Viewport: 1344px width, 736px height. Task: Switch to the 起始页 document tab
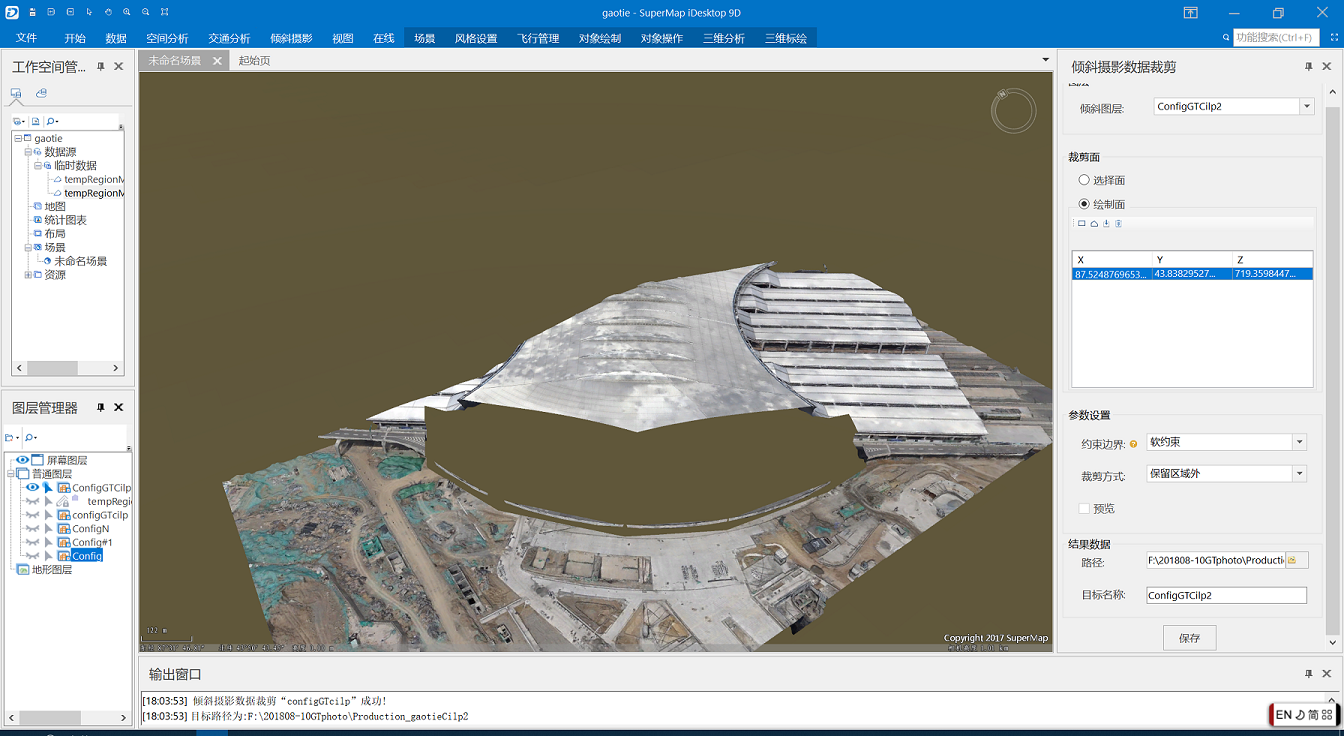(x=254, y=60)
